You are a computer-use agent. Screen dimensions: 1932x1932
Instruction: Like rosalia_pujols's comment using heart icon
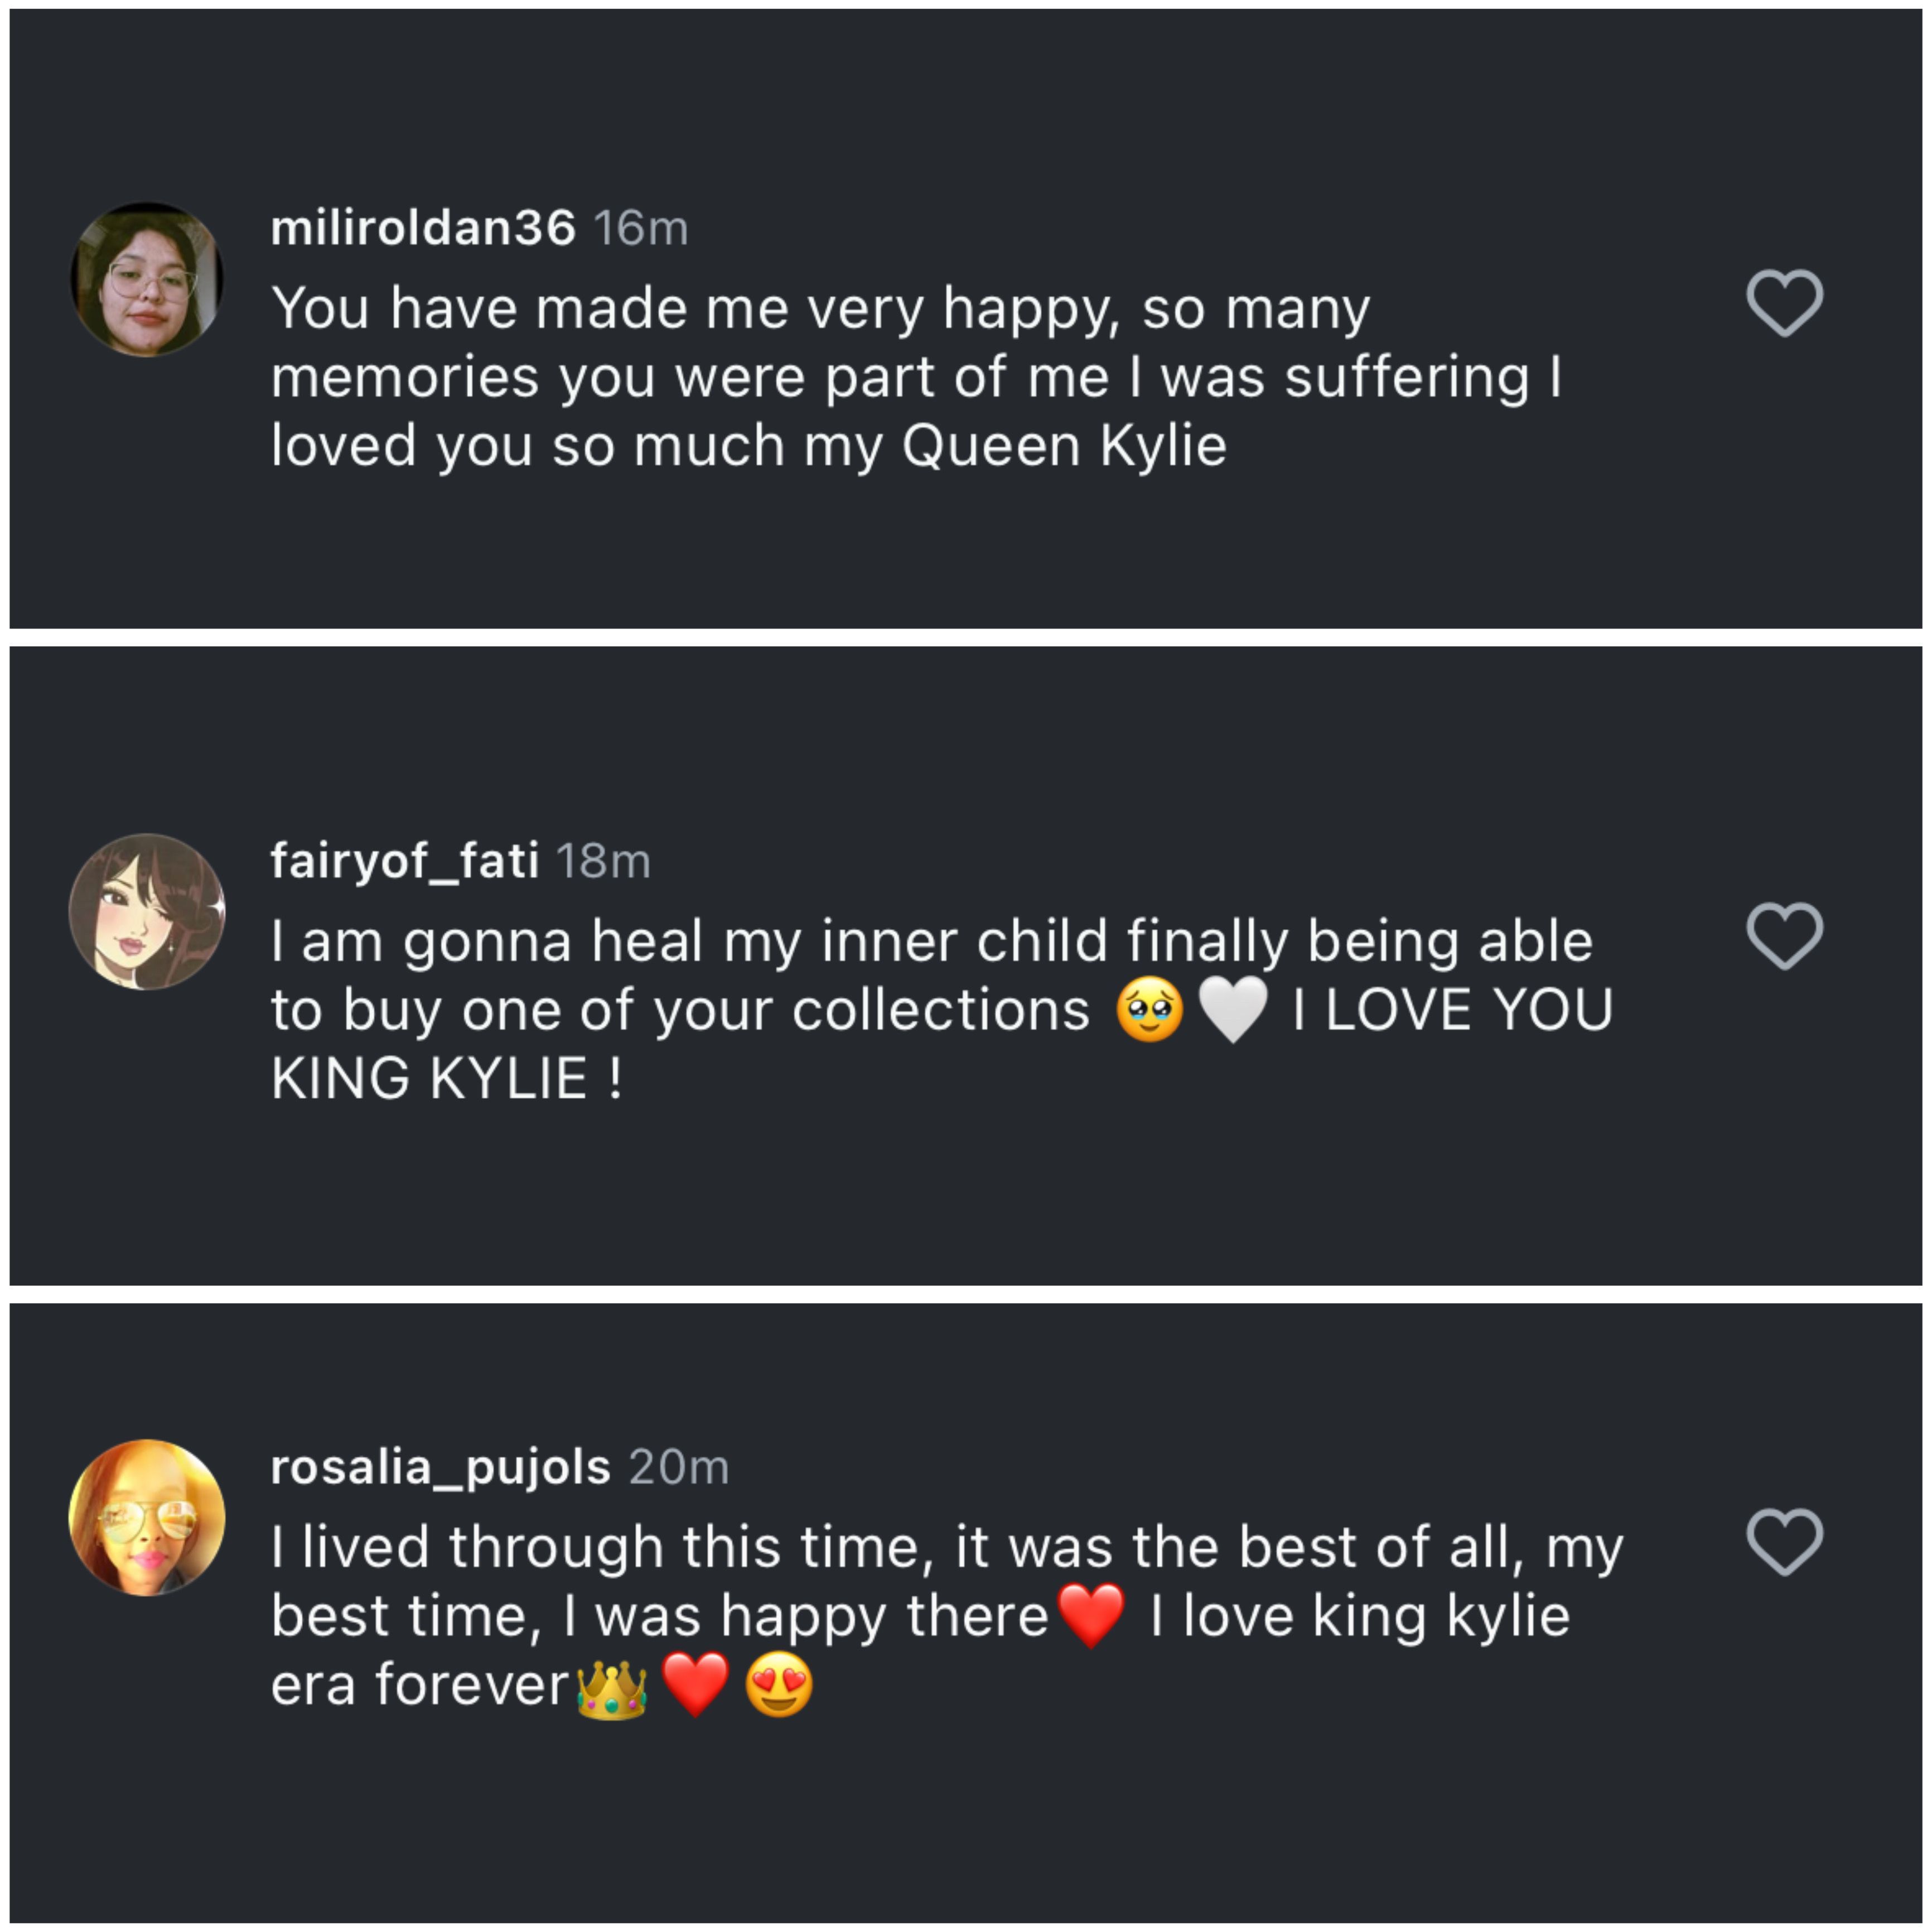[x=1784, y=1541]
